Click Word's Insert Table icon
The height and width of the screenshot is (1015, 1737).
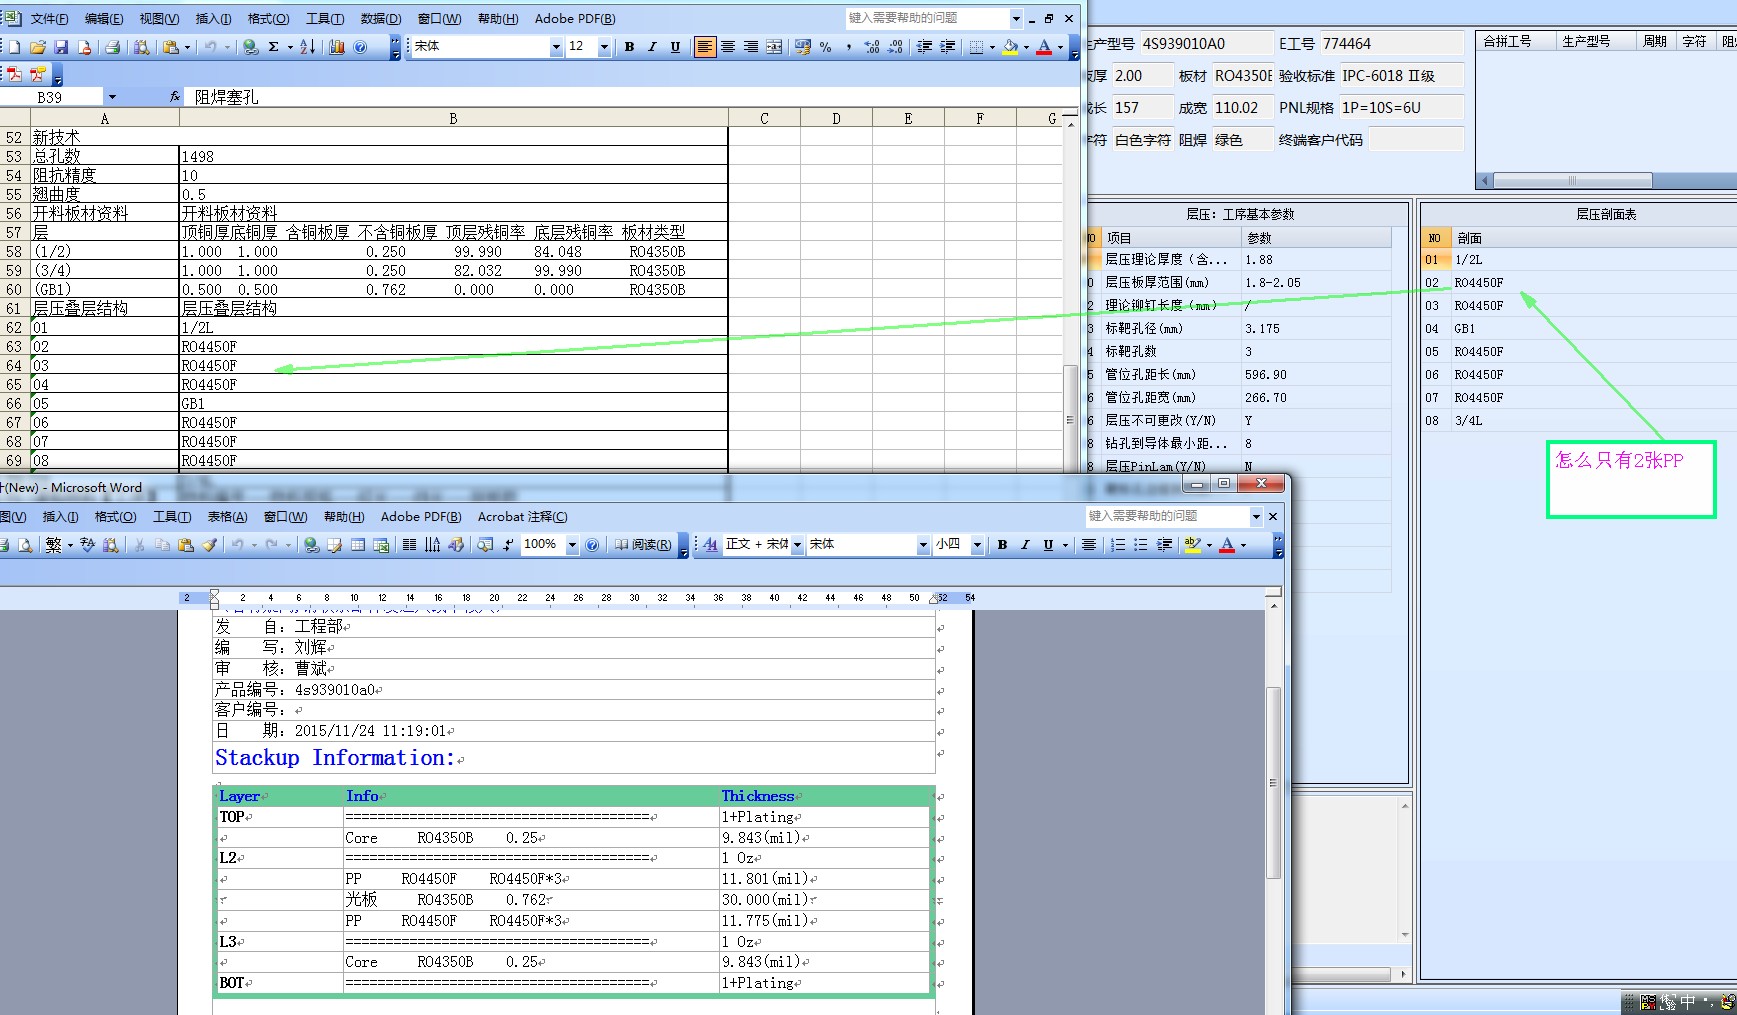tap(358, 545)
